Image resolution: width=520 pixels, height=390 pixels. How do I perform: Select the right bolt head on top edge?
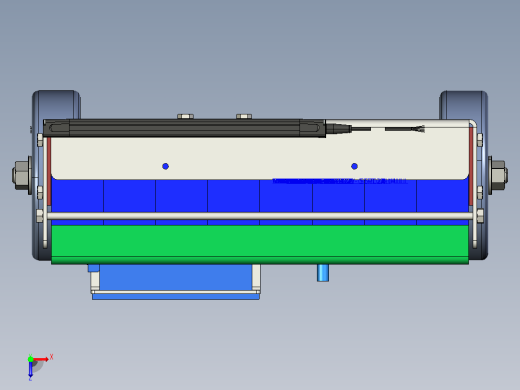[x=244, y=116]
